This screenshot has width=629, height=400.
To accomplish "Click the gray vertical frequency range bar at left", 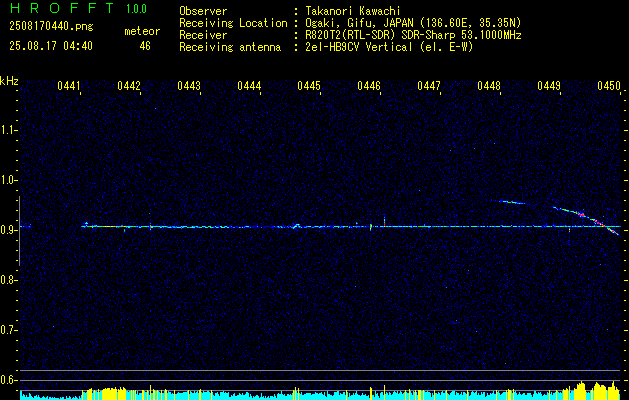I will (19, 231).
